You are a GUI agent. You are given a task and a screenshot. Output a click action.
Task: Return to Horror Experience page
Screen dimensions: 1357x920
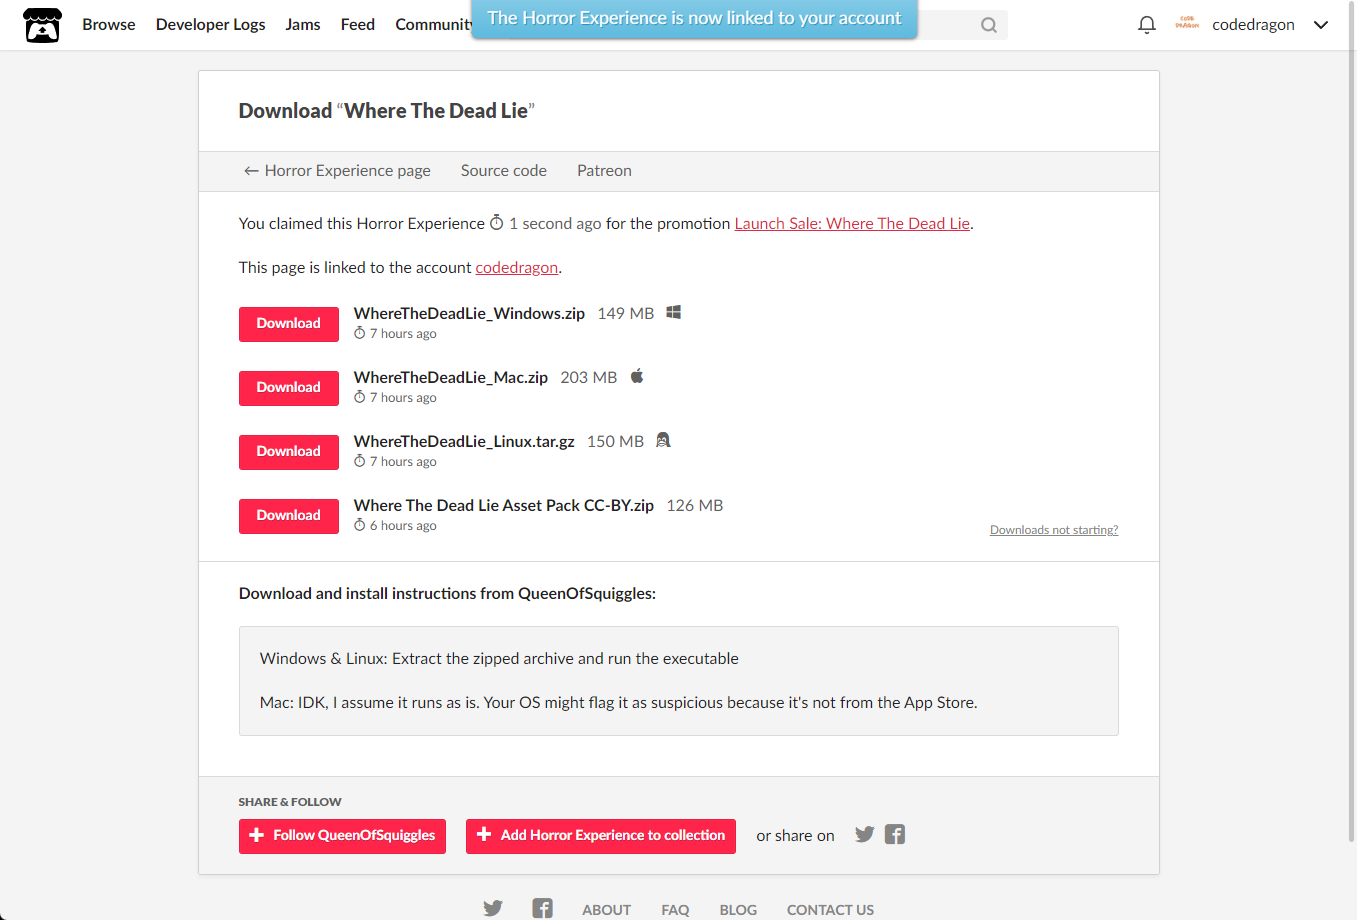337,171
